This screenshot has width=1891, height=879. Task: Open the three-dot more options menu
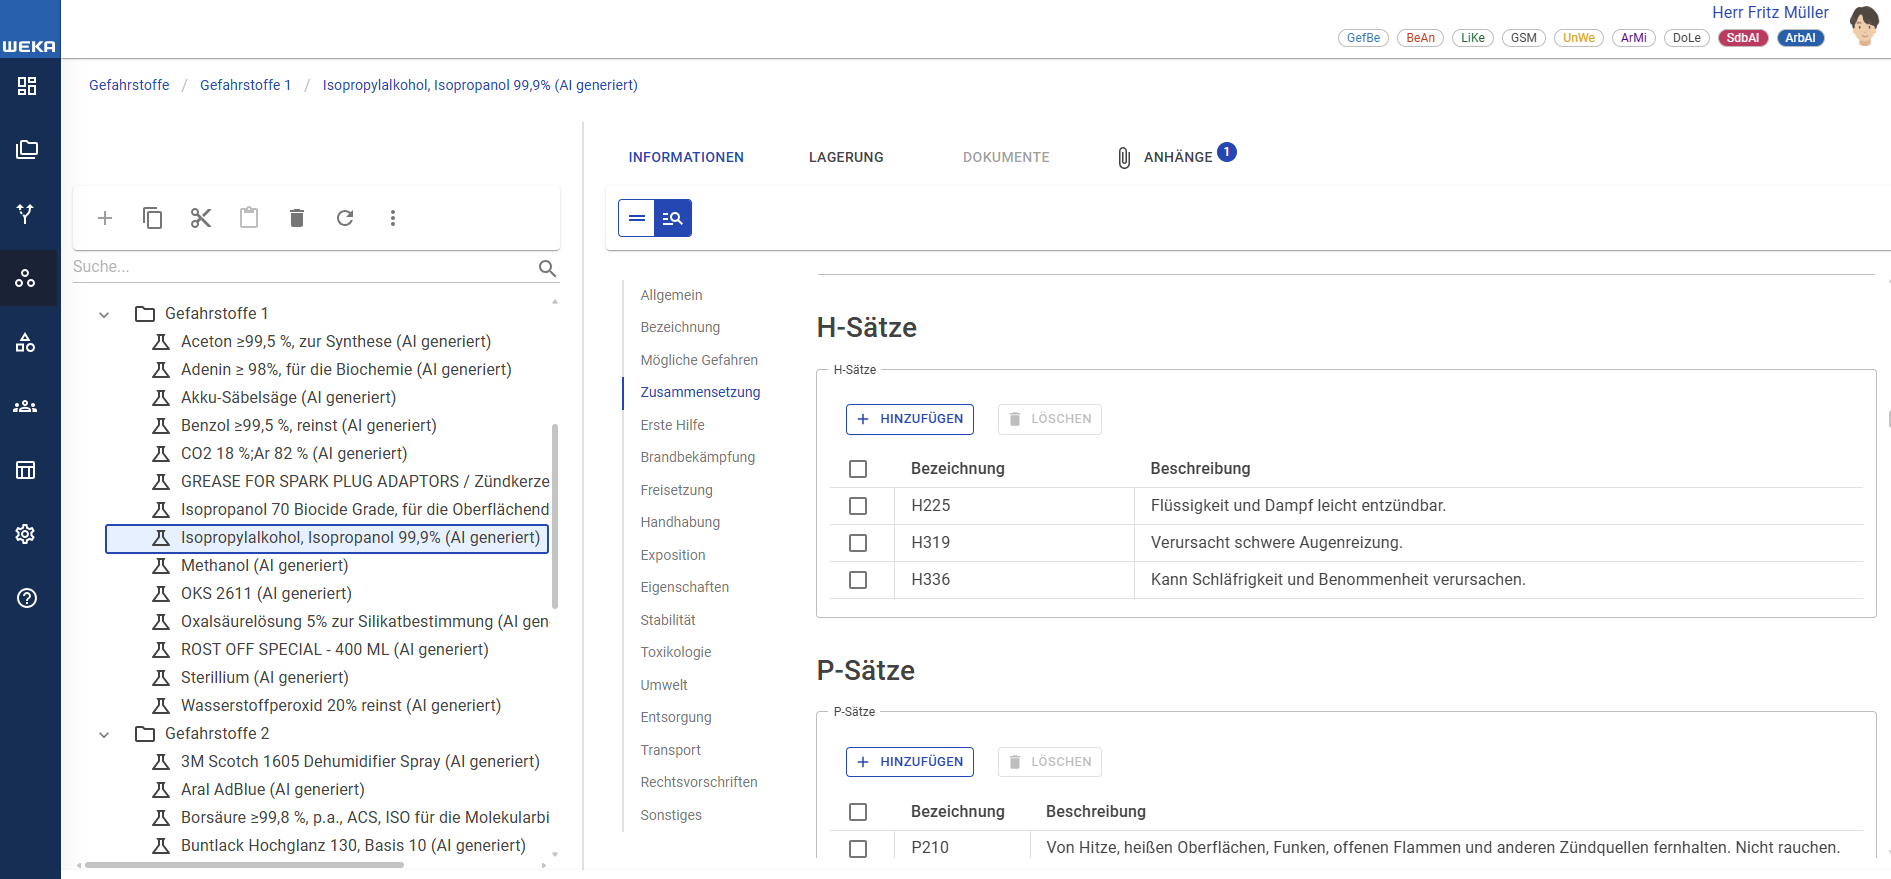click(x=393, y=218)
